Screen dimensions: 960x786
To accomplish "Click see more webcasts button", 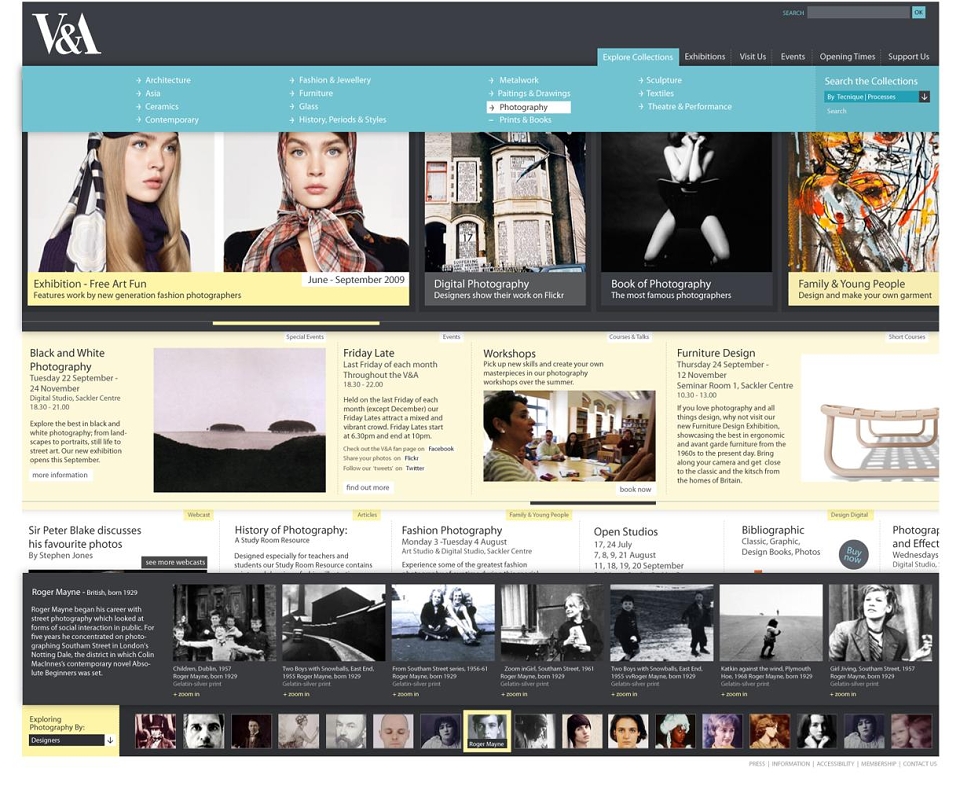I will [175, 562].
